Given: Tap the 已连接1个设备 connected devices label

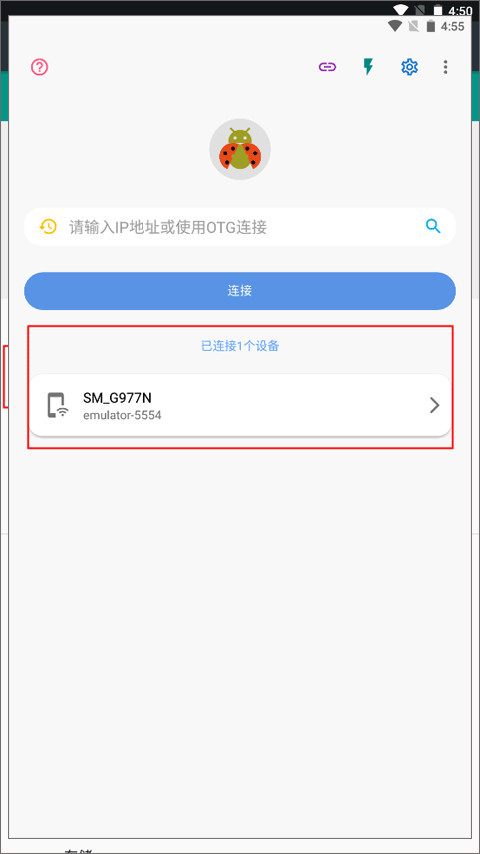Looking at the screenshot, I should 240,346.
